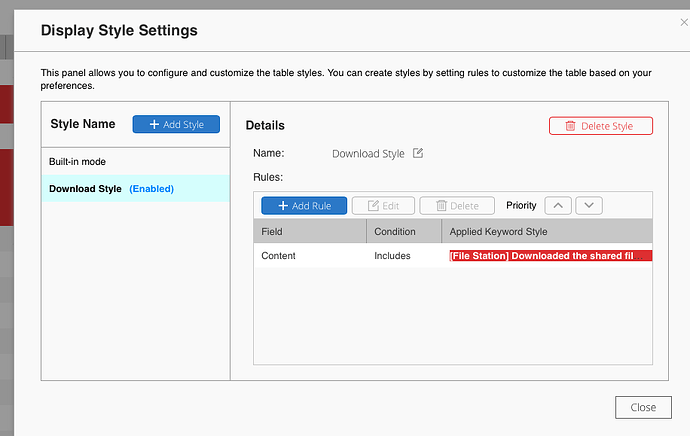
Task: Click the Includes condition cell
Action: 392,256
